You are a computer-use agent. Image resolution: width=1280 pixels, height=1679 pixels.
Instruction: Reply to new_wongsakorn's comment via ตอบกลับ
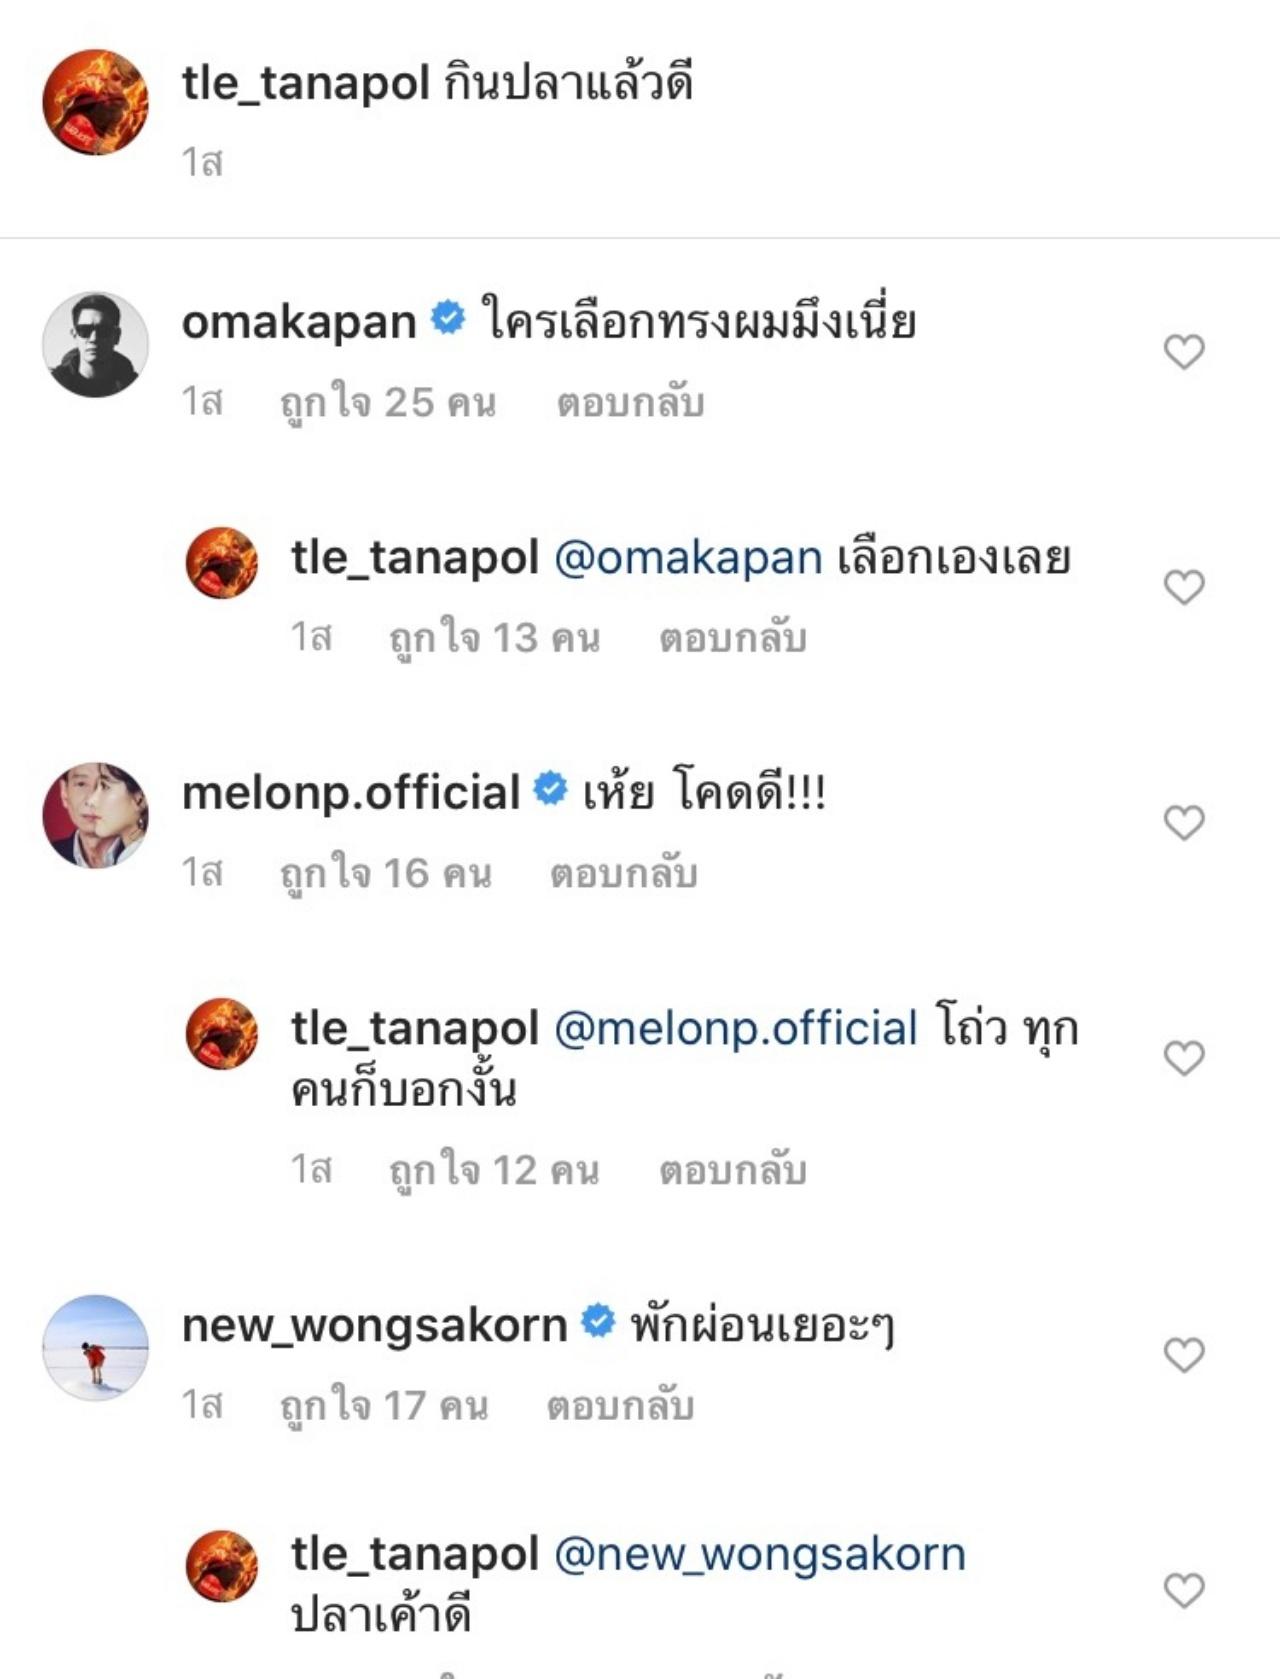620,1406
